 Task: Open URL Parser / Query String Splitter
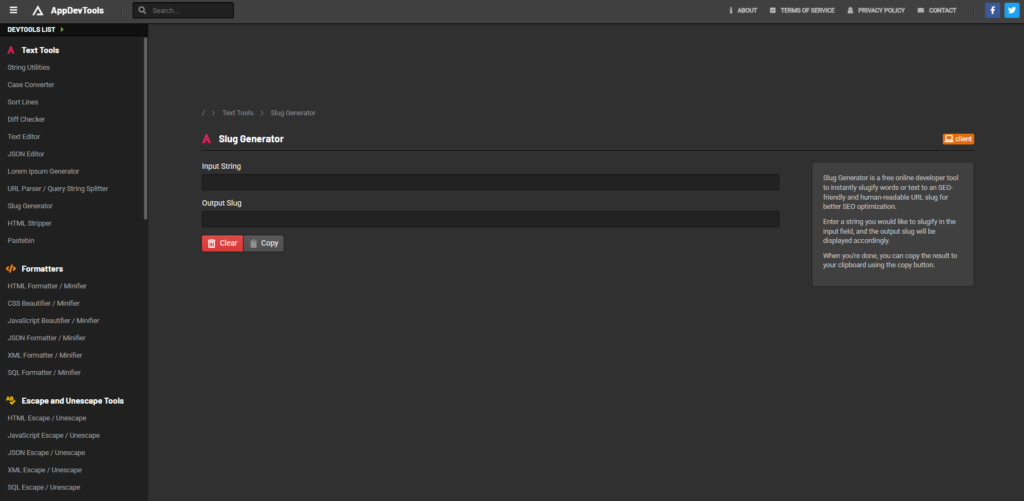tap(57, 189)
